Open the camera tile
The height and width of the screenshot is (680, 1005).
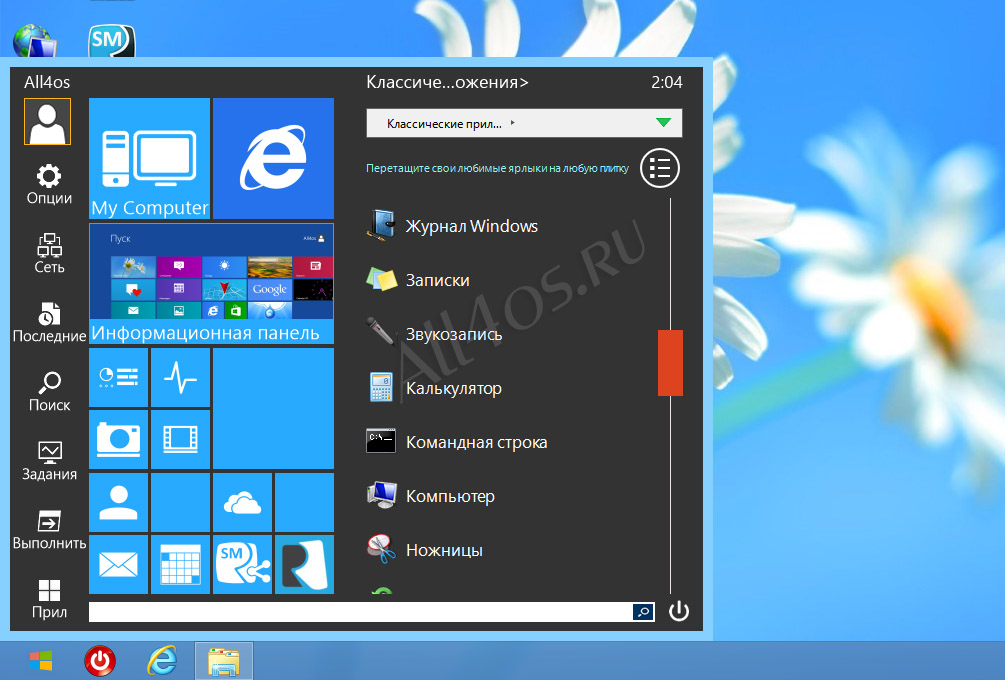pos(119,440)
